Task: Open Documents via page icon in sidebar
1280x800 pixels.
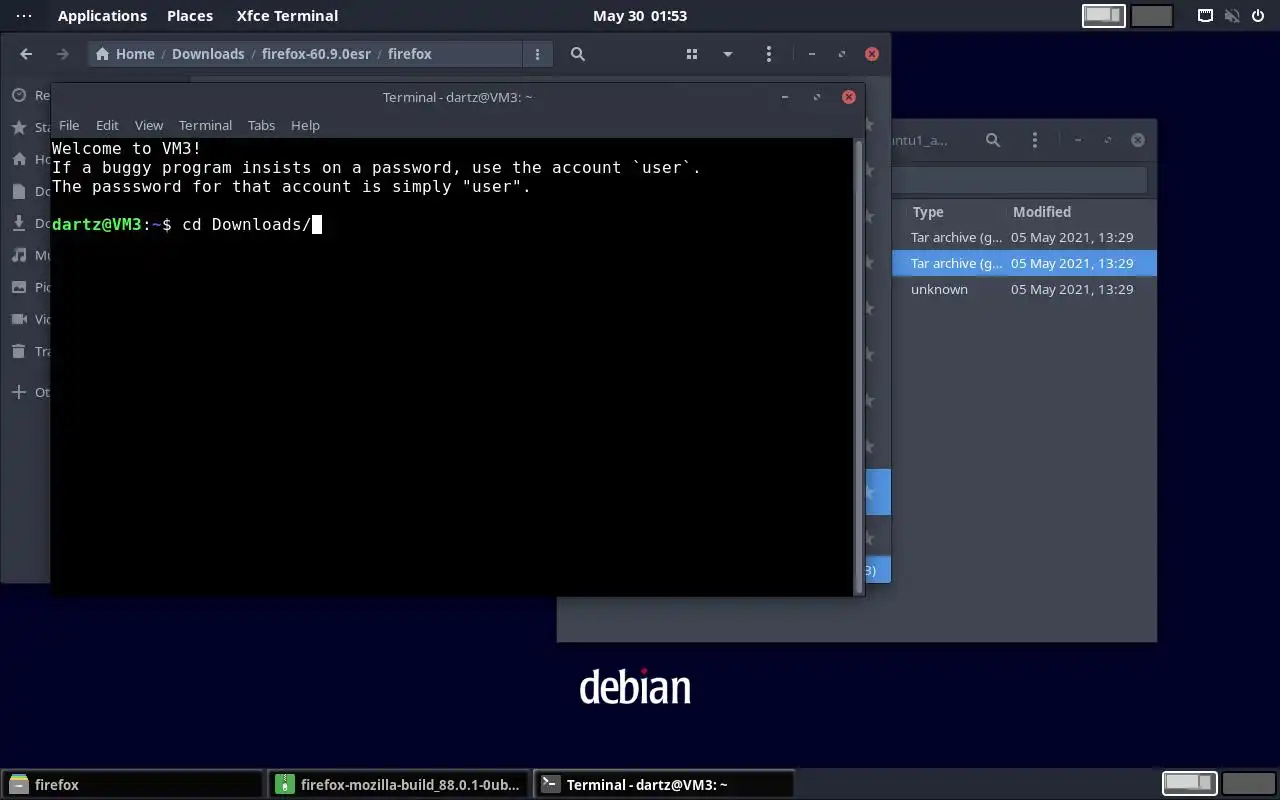Action: click(x=19, y=191)
